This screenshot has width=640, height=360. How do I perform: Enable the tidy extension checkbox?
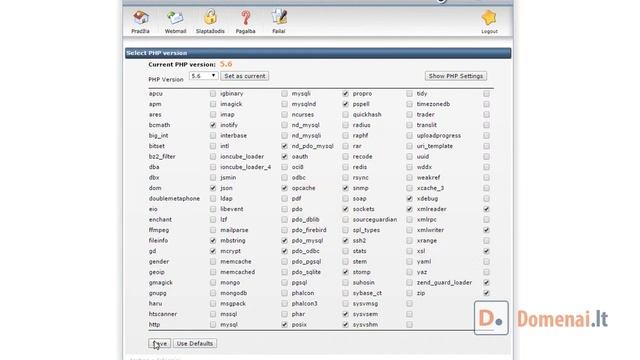click(487, 93)
